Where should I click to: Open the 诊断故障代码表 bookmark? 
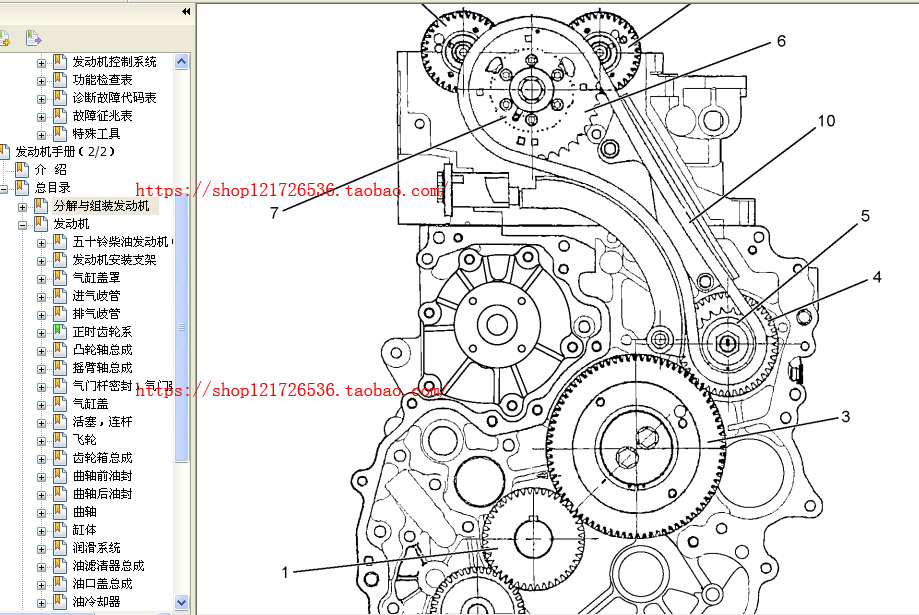114,97
